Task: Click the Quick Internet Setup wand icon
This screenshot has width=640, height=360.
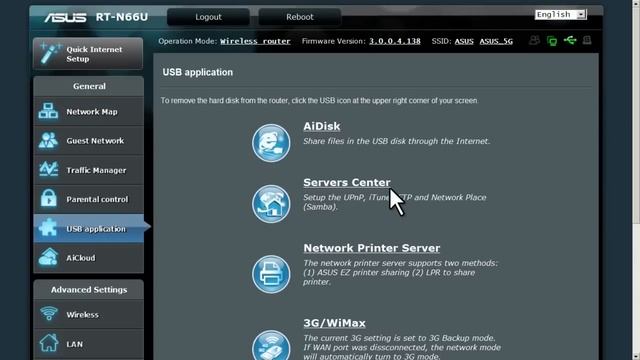Action: coord(50,53)
